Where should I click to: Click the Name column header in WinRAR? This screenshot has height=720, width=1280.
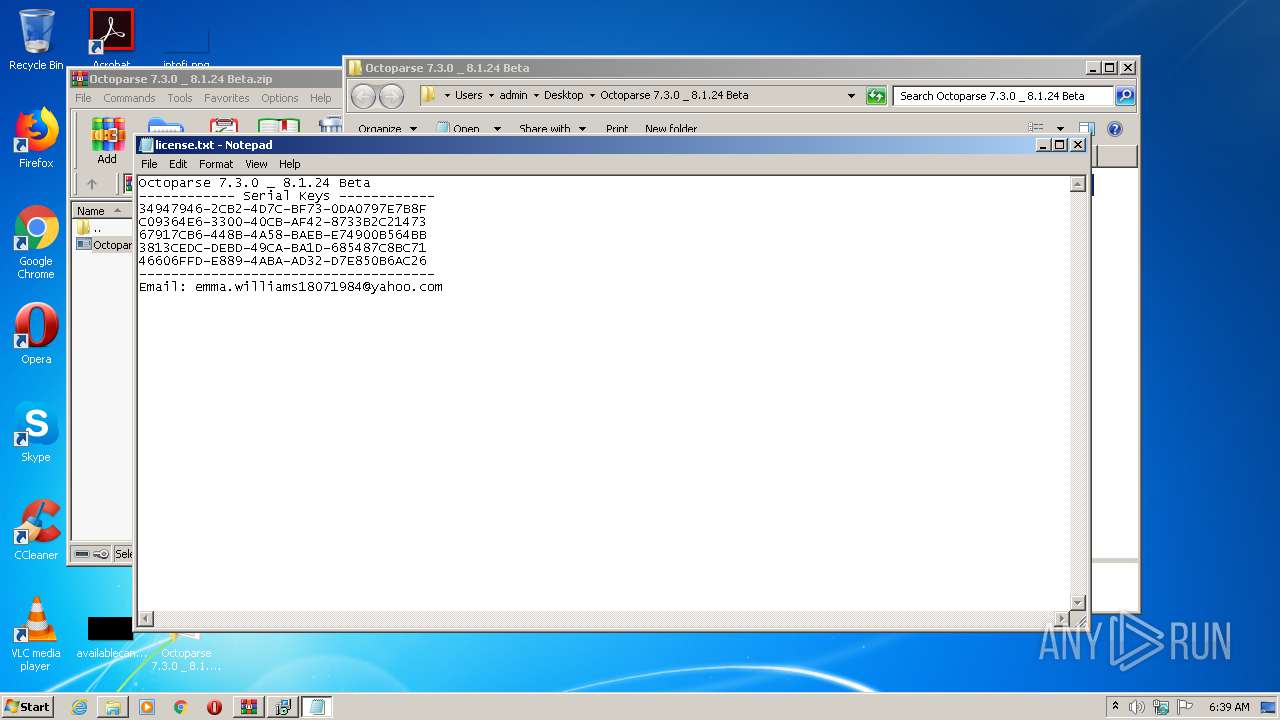101,210
